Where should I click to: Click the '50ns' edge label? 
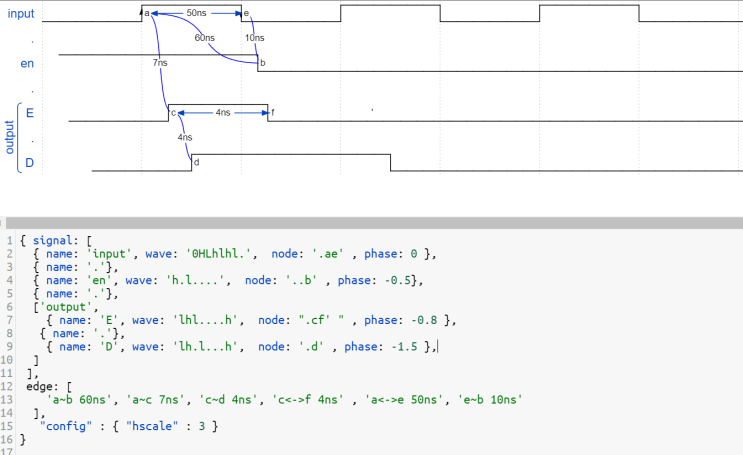(x=196, y=13)
